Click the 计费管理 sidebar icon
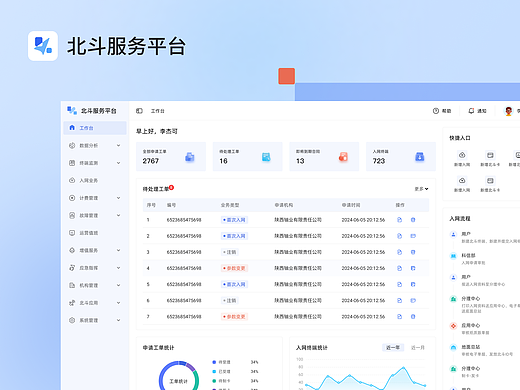The image size is (520, 390). pos(72,198)
